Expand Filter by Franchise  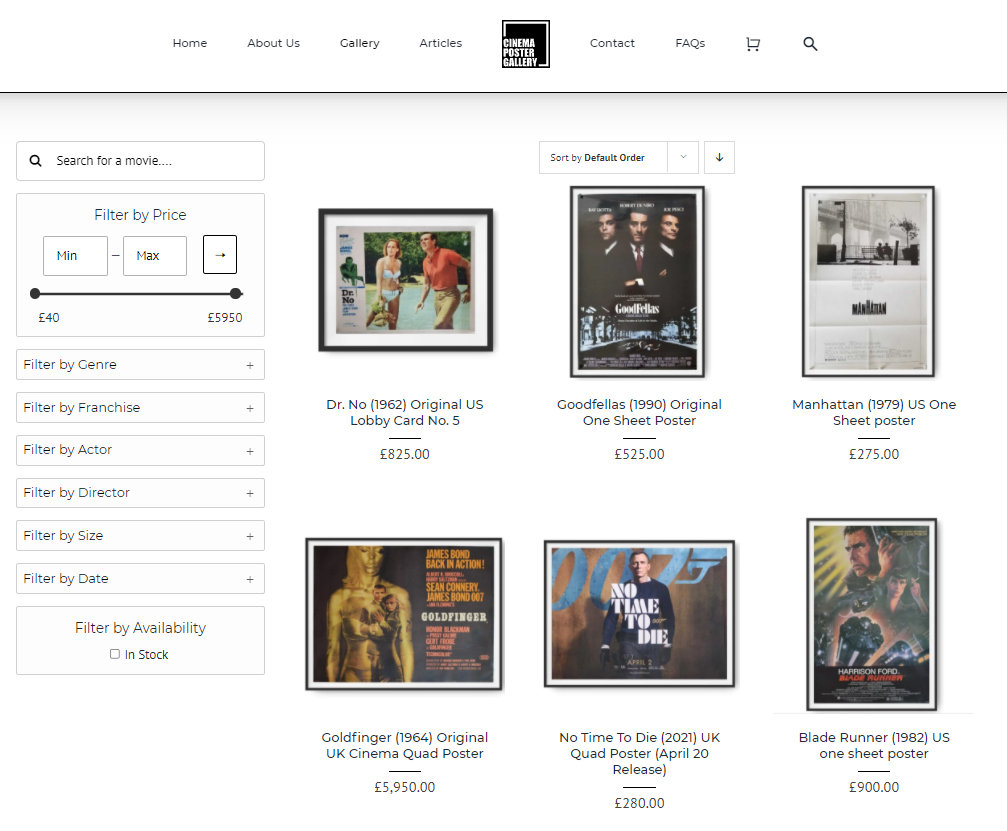click(140, 408)
